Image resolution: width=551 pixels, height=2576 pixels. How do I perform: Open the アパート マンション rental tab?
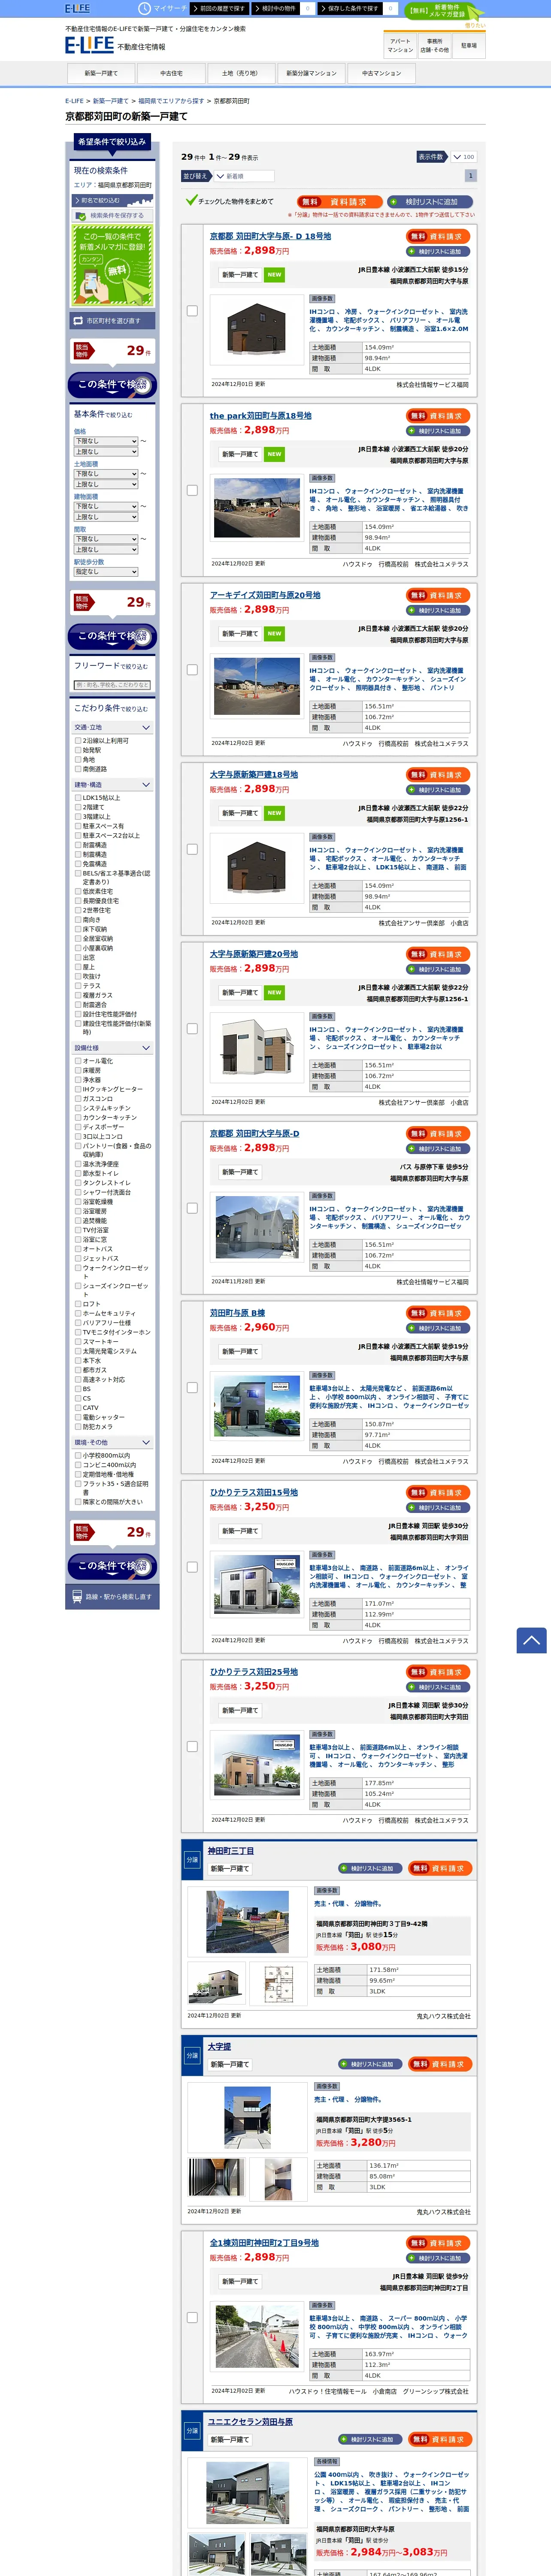[x=400, y=46]
